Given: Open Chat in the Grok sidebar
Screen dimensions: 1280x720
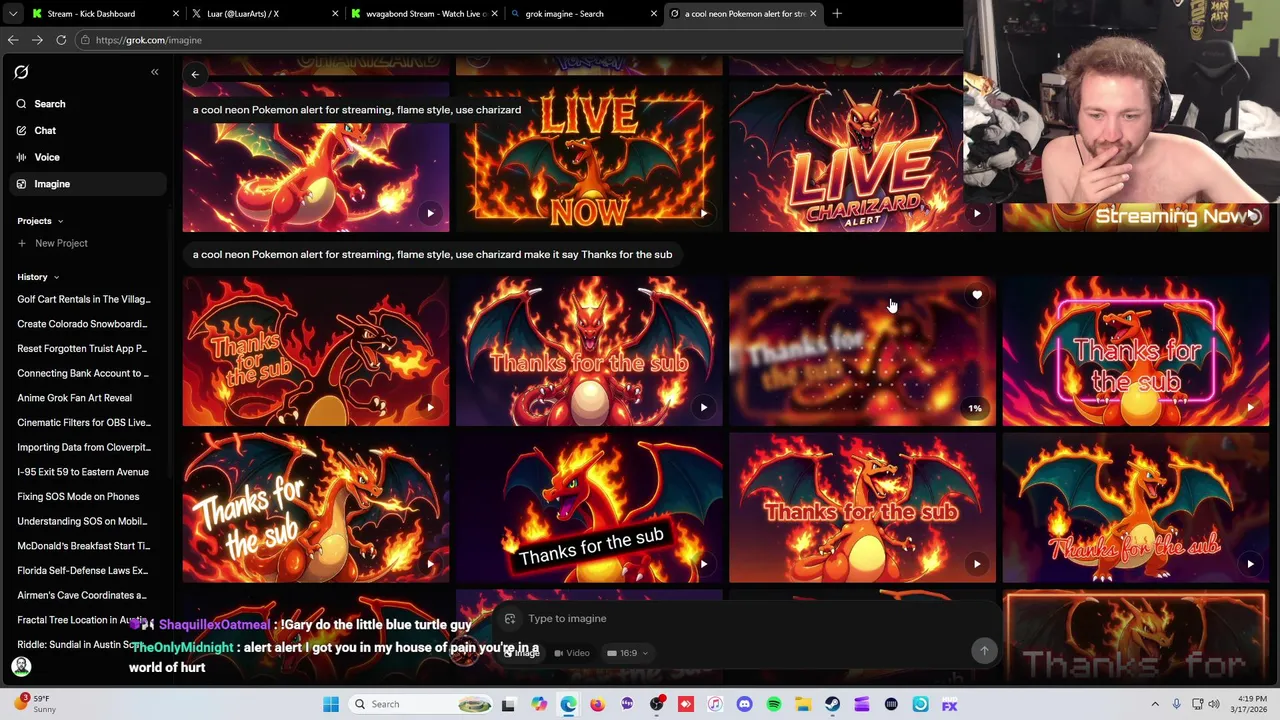Looking at the screenshot, I should (x=87, y=130).
